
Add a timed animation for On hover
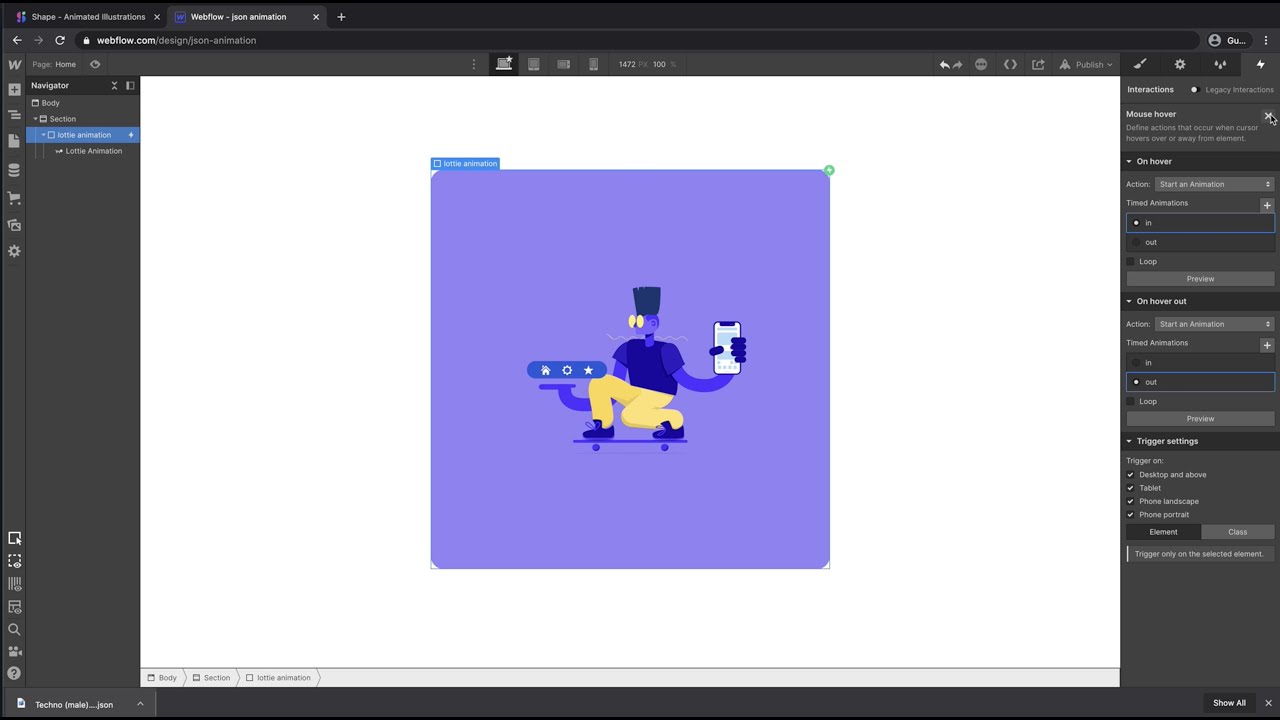(1267, 205)
